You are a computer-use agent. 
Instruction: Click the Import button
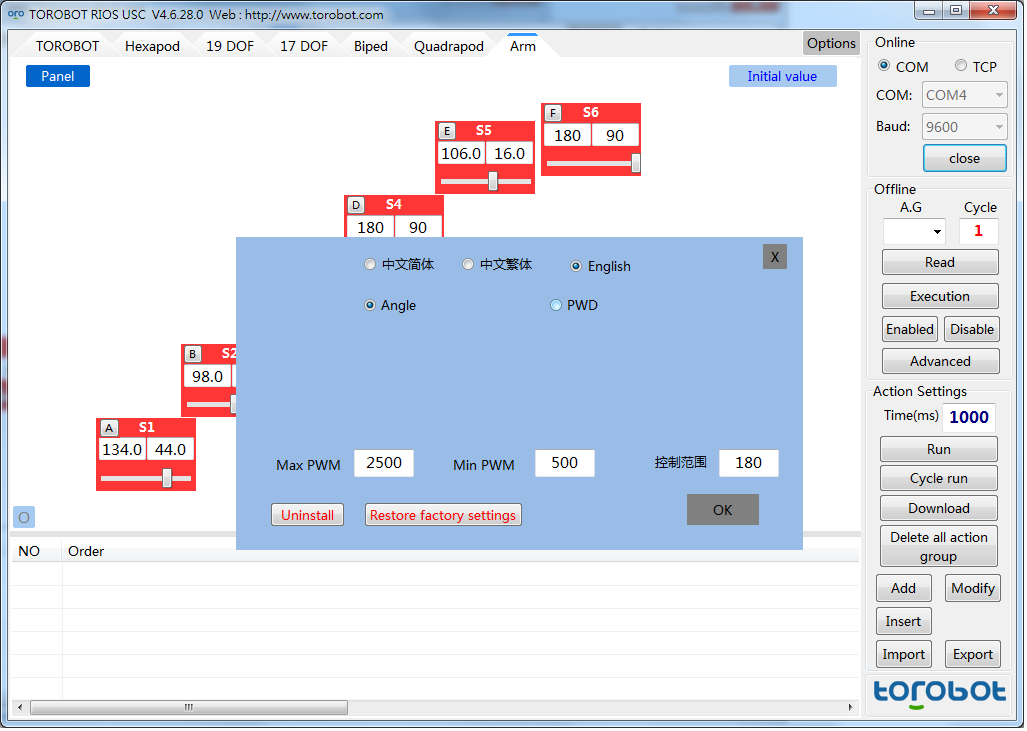[903, 654]
